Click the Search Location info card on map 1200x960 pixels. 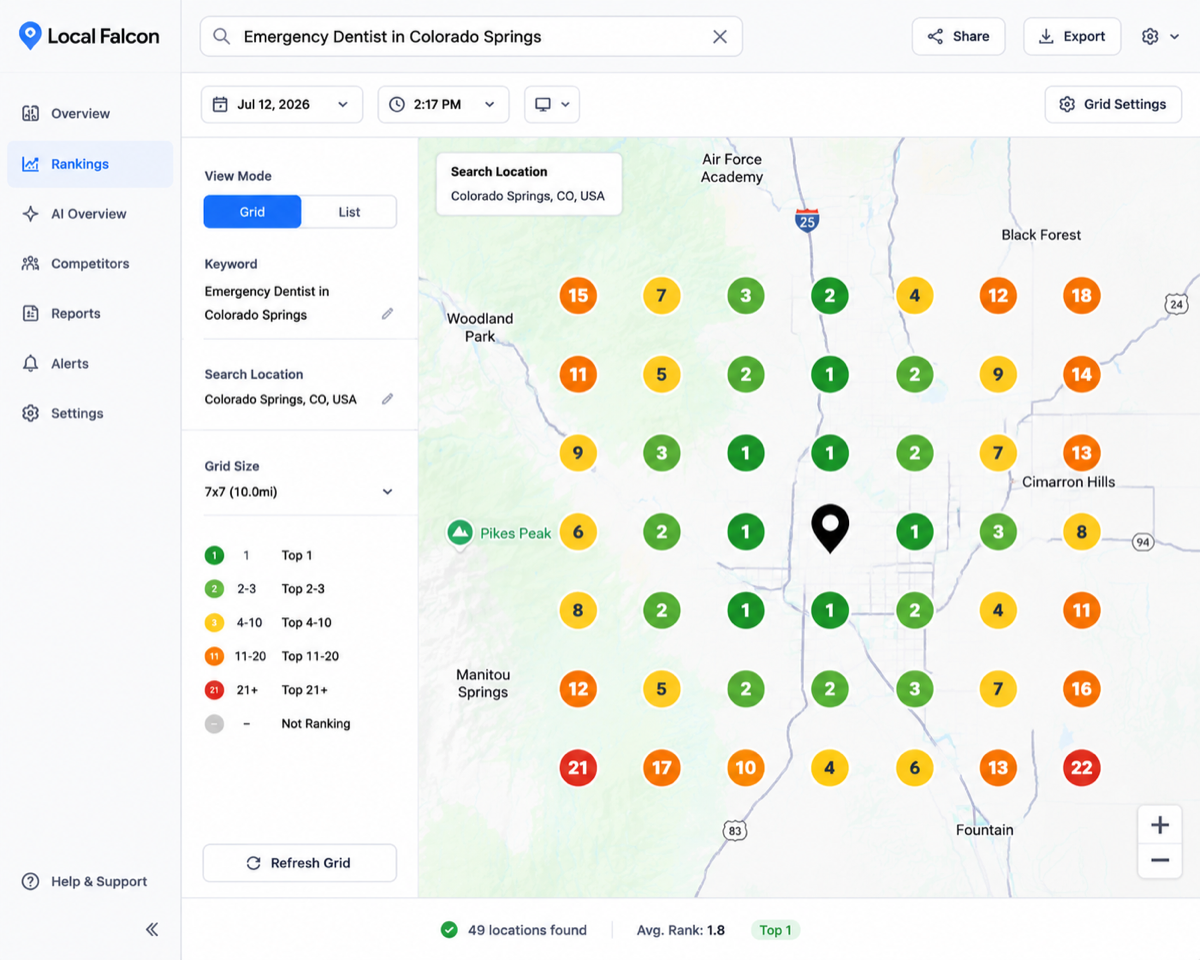[x=528, y=184]
